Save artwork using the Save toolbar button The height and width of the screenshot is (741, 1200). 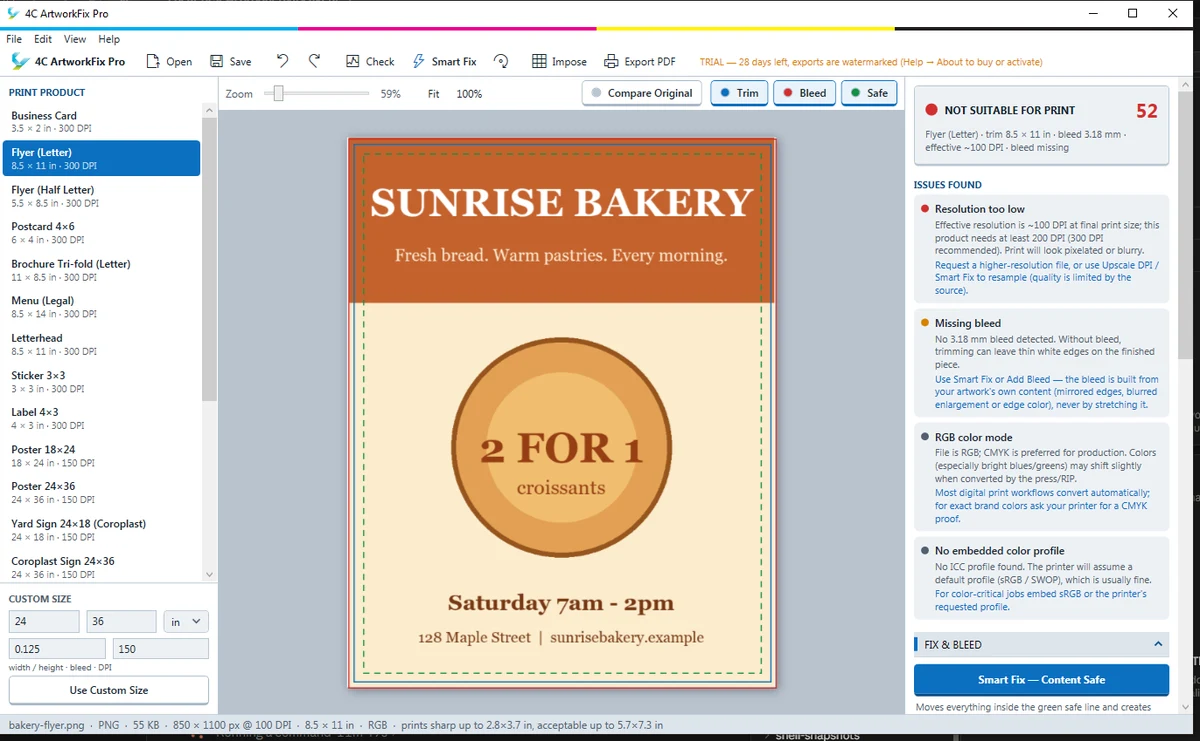pyautogui.click(x=231, y=62)
